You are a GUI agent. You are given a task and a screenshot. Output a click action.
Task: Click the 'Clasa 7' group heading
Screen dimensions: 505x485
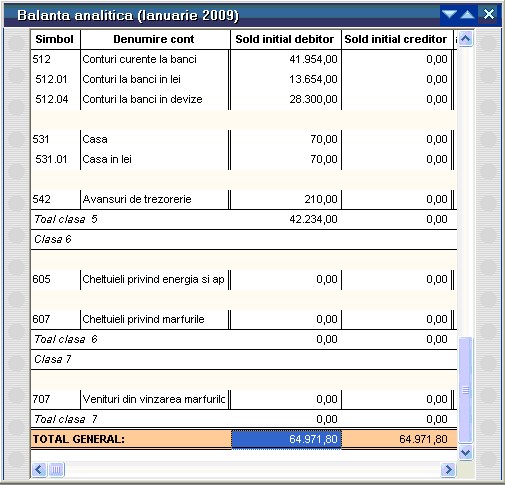coord(53,359)
